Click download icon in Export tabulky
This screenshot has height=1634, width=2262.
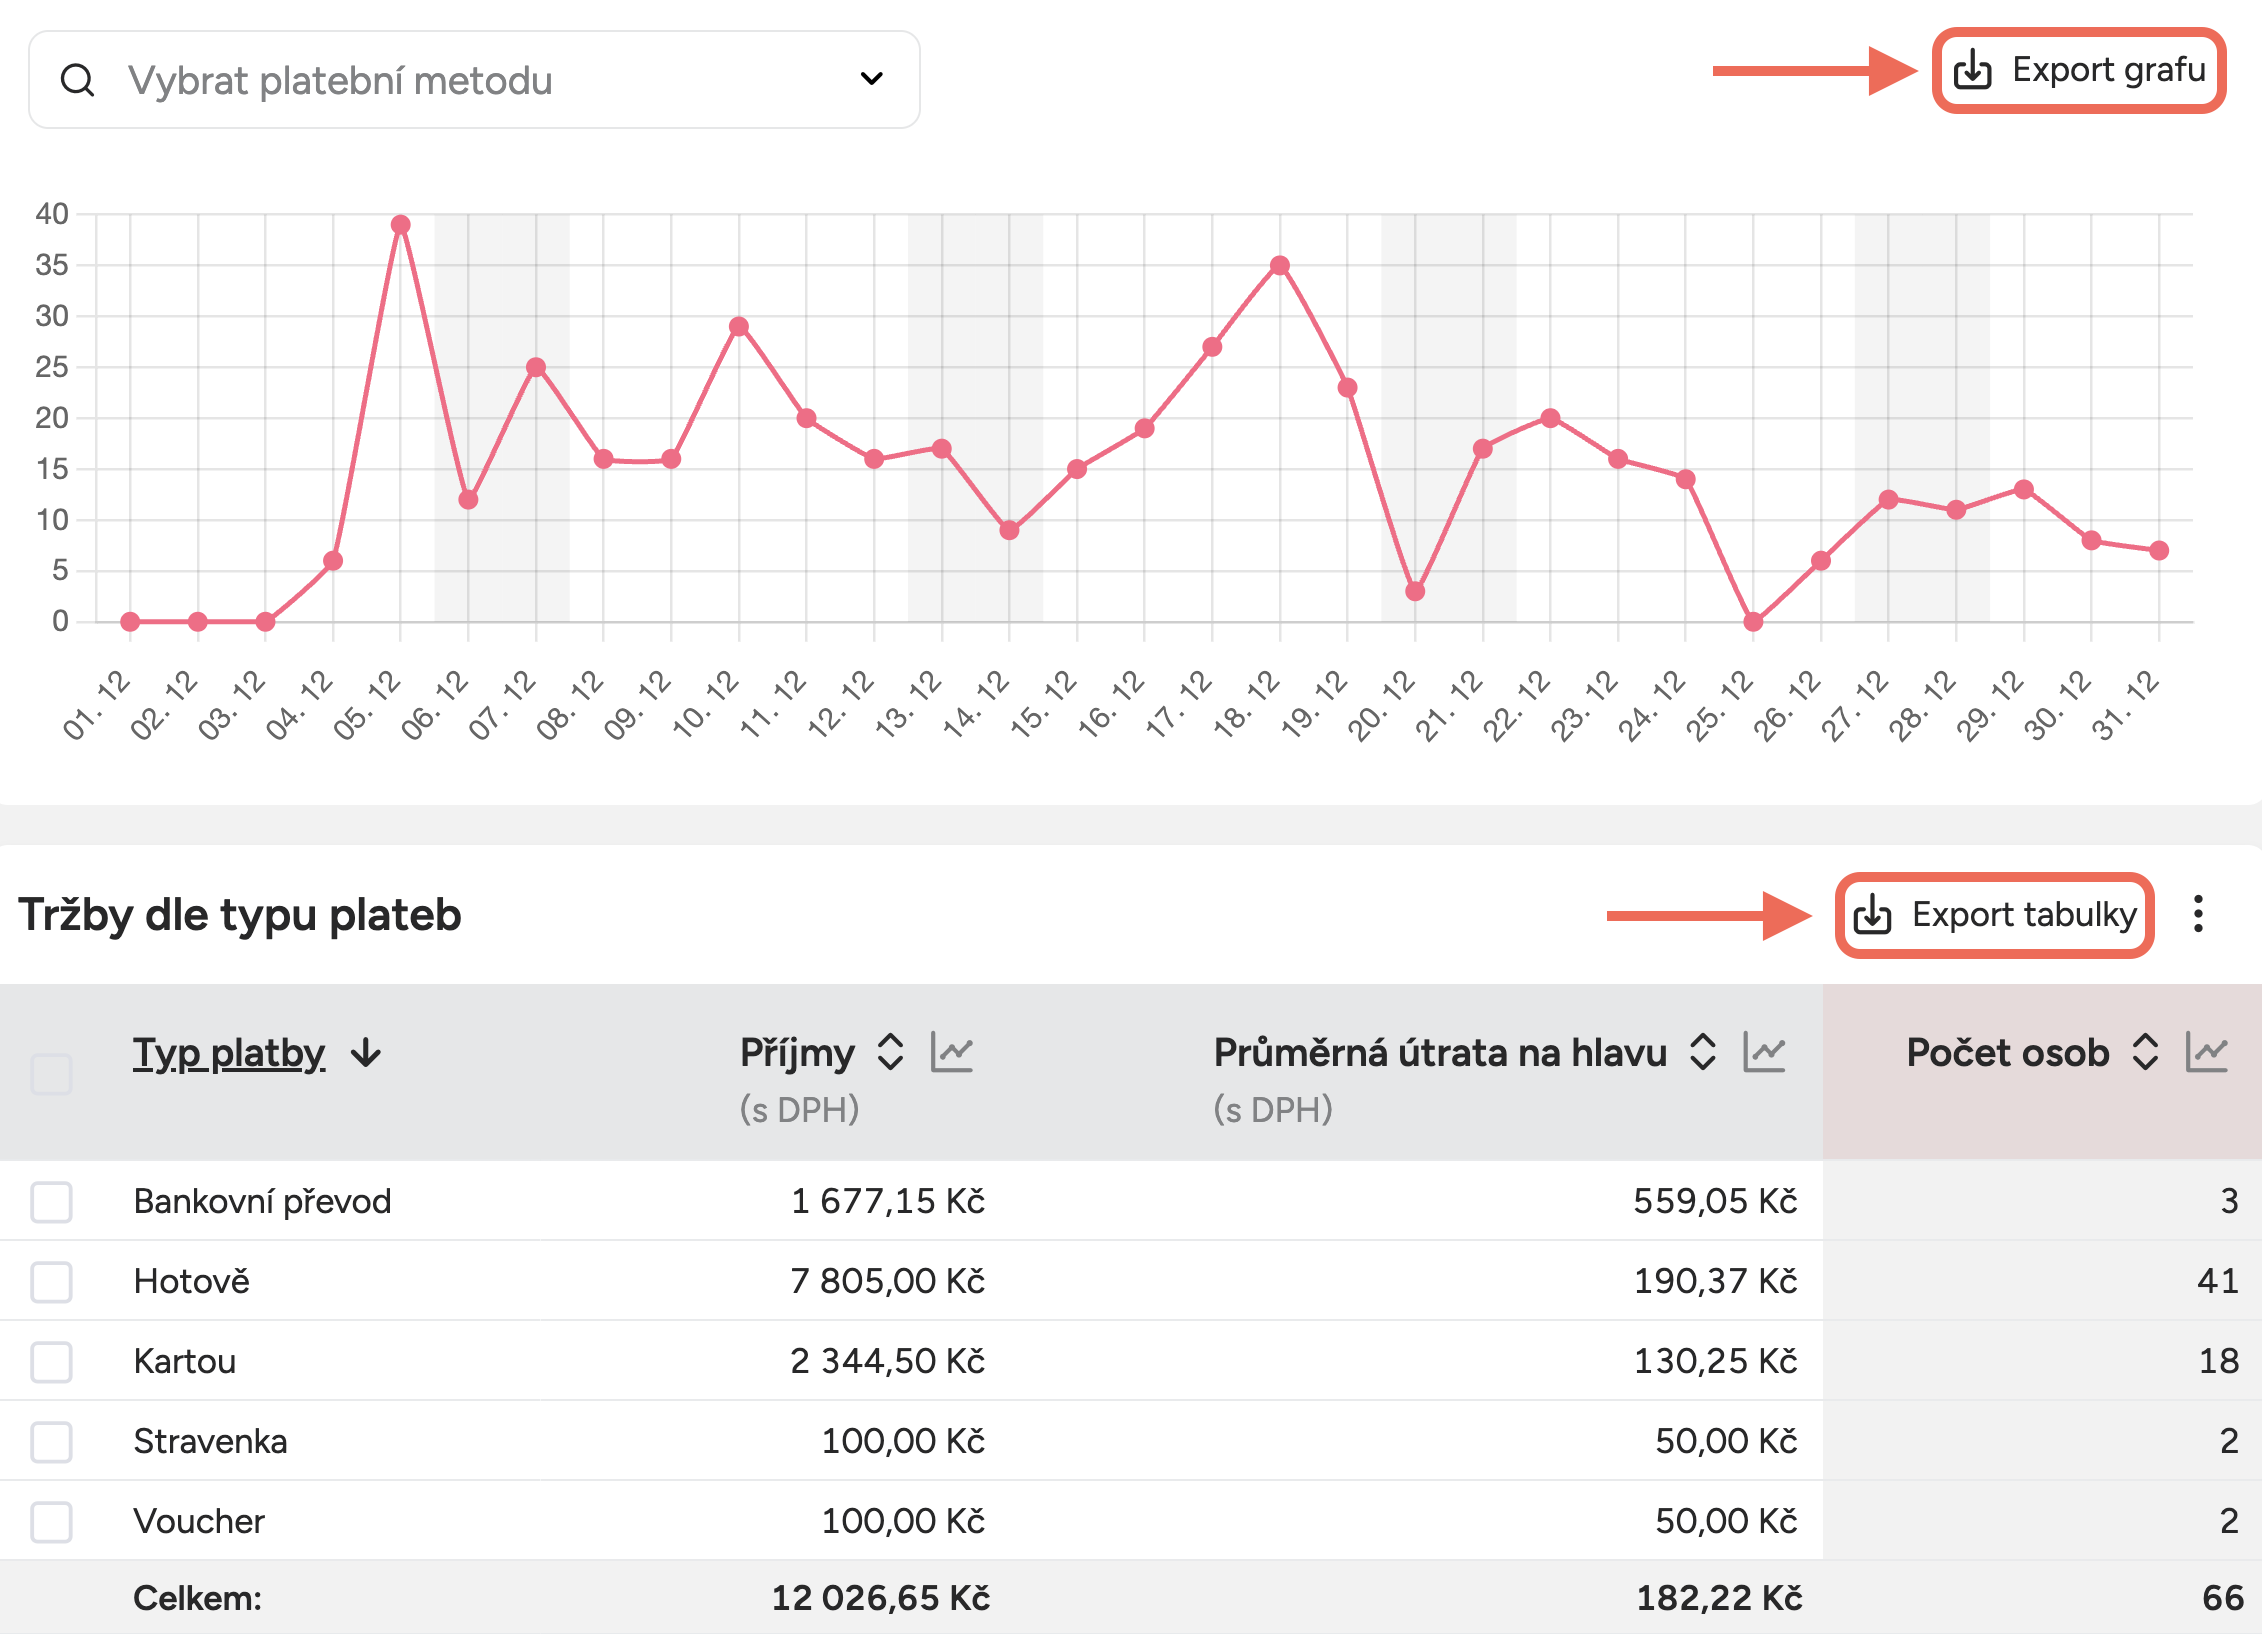1872,914
